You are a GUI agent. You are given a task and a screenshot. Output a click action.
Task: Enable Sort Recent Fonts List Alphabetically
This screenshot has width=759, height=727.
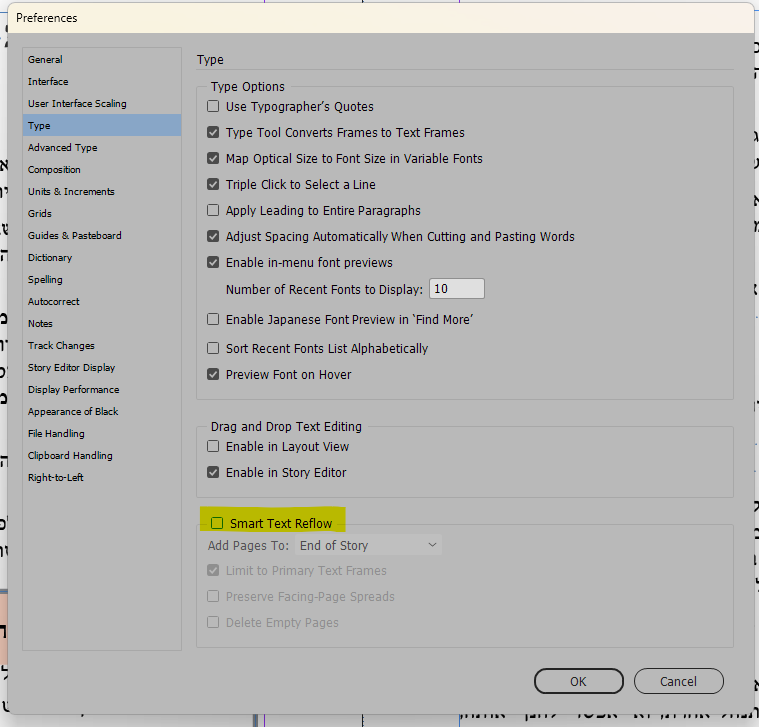click(213, 348)
